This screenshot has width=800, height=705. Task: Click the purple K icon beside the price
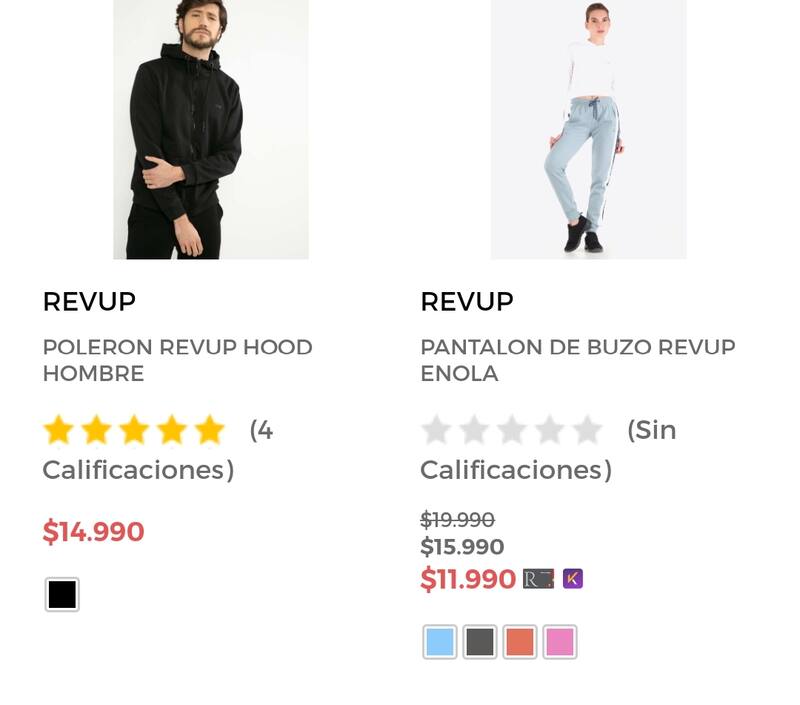click(x=573, y=579)
